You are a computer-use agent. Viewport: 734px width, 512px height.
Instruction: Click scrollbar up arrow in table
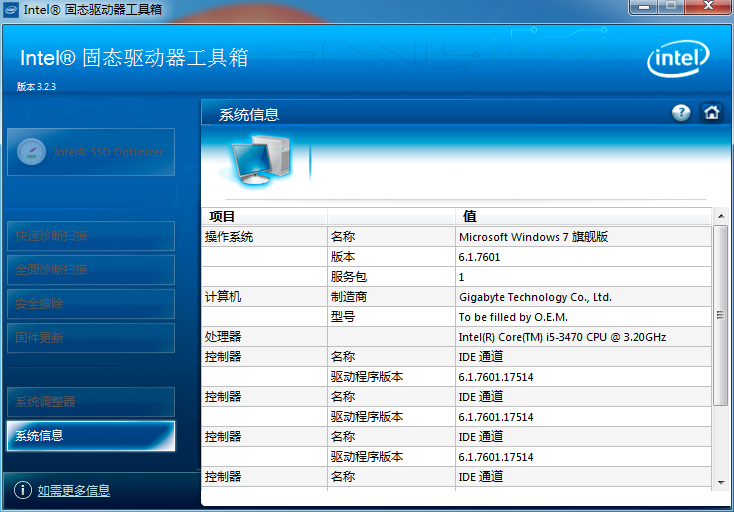coord(720,216)
